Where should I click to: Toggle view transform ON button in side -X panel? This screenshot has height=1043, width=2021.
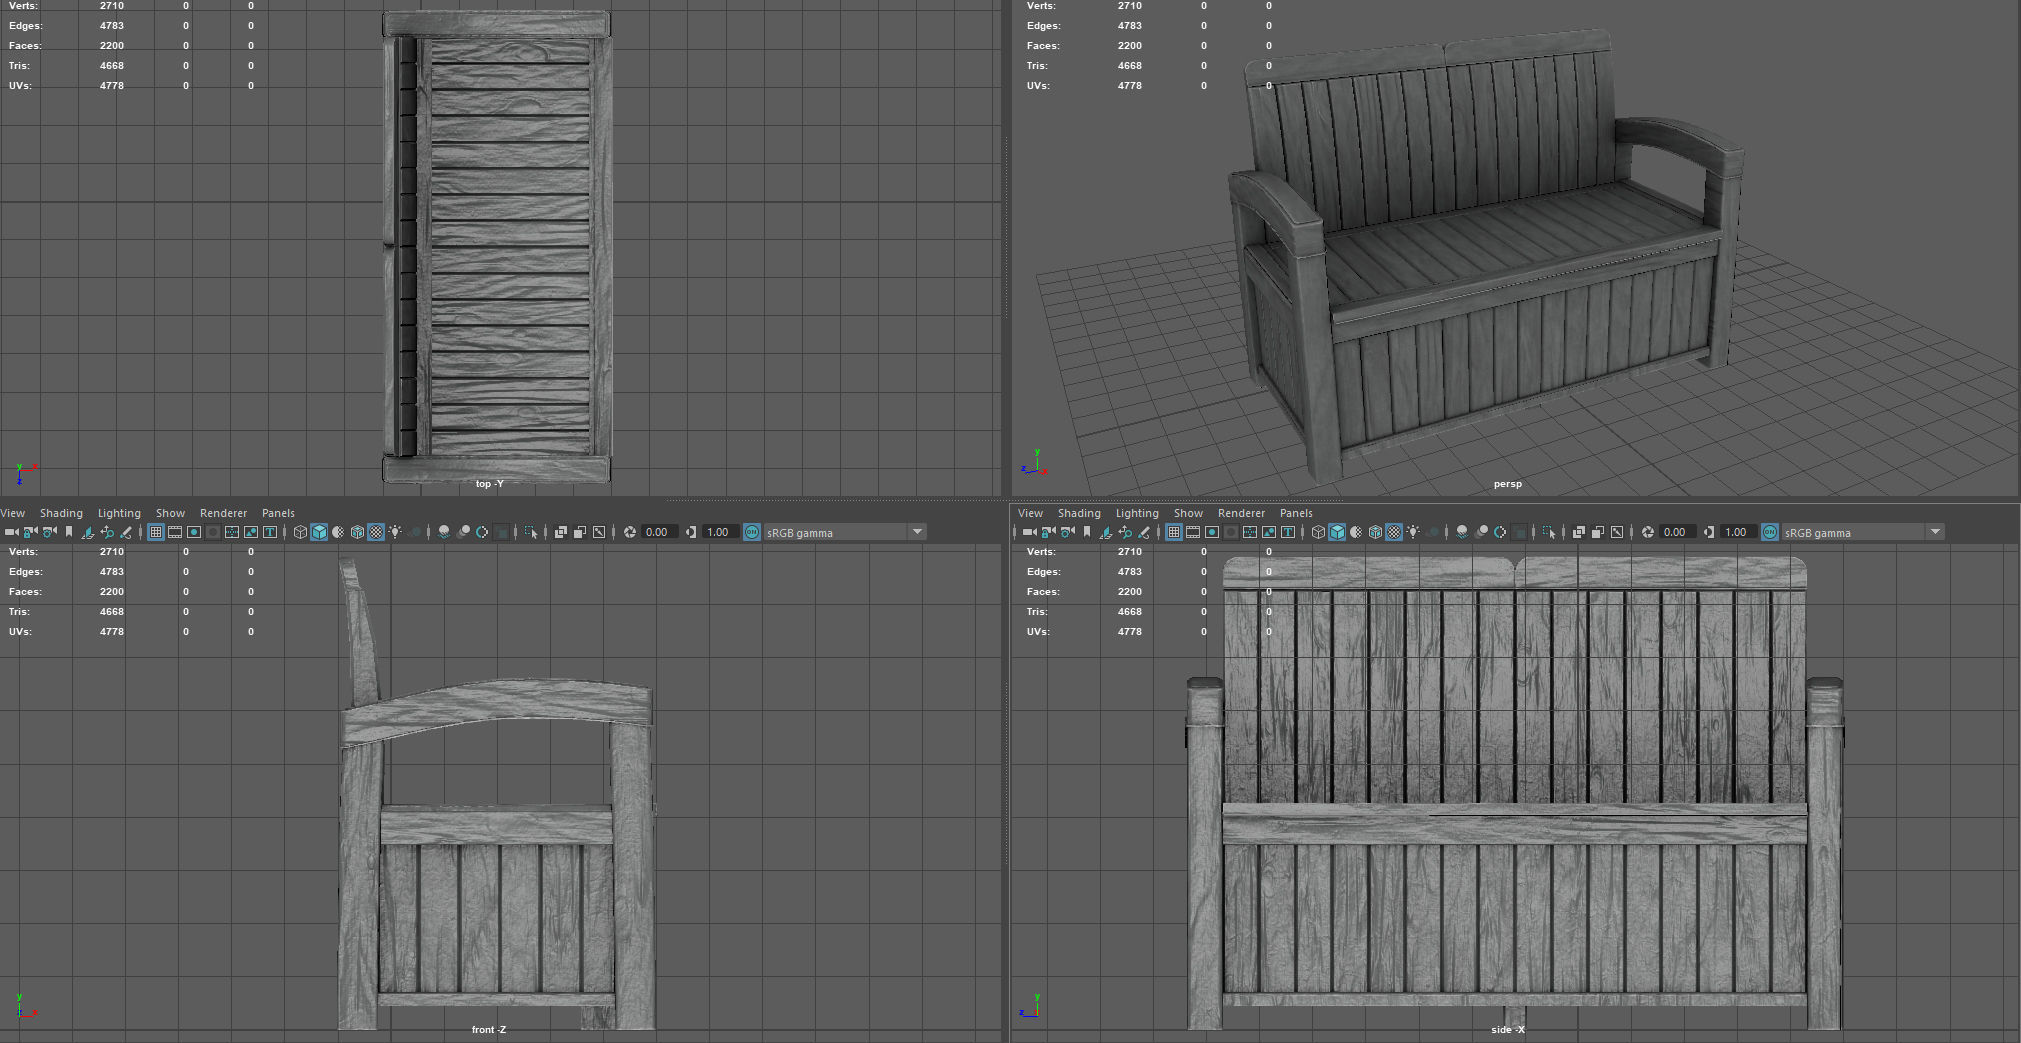pyautogui.click(x=1770, y=532)
